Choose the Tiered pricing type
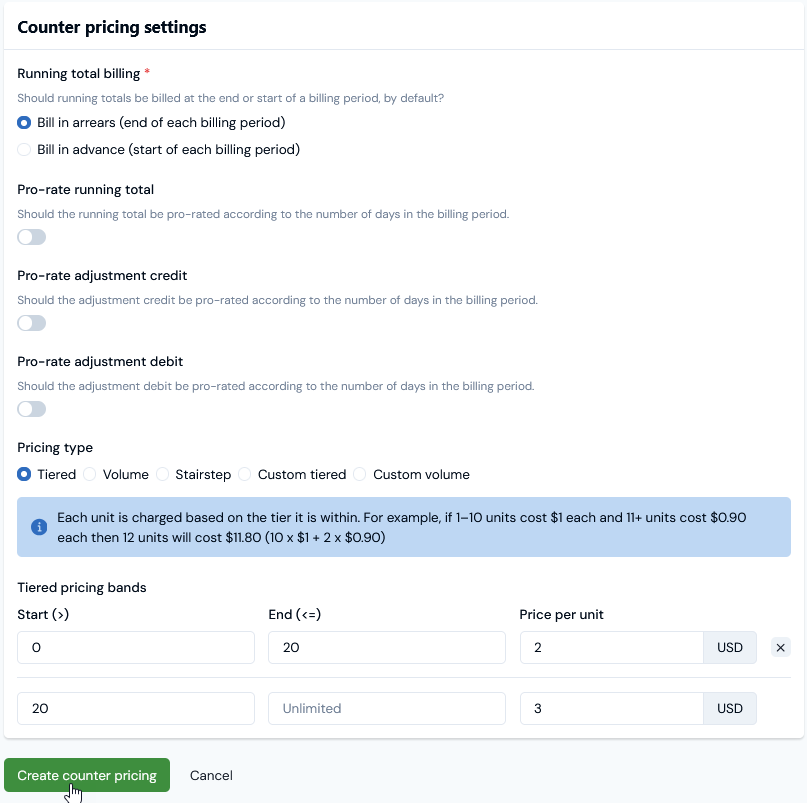This screenshot has height=803, width=807. click(x=24, y=474)
